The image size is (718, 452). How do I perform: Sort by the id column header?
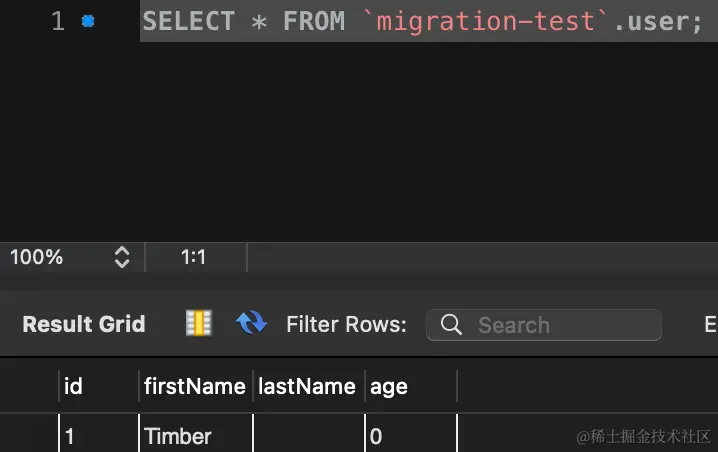click(x=99, y=387)
